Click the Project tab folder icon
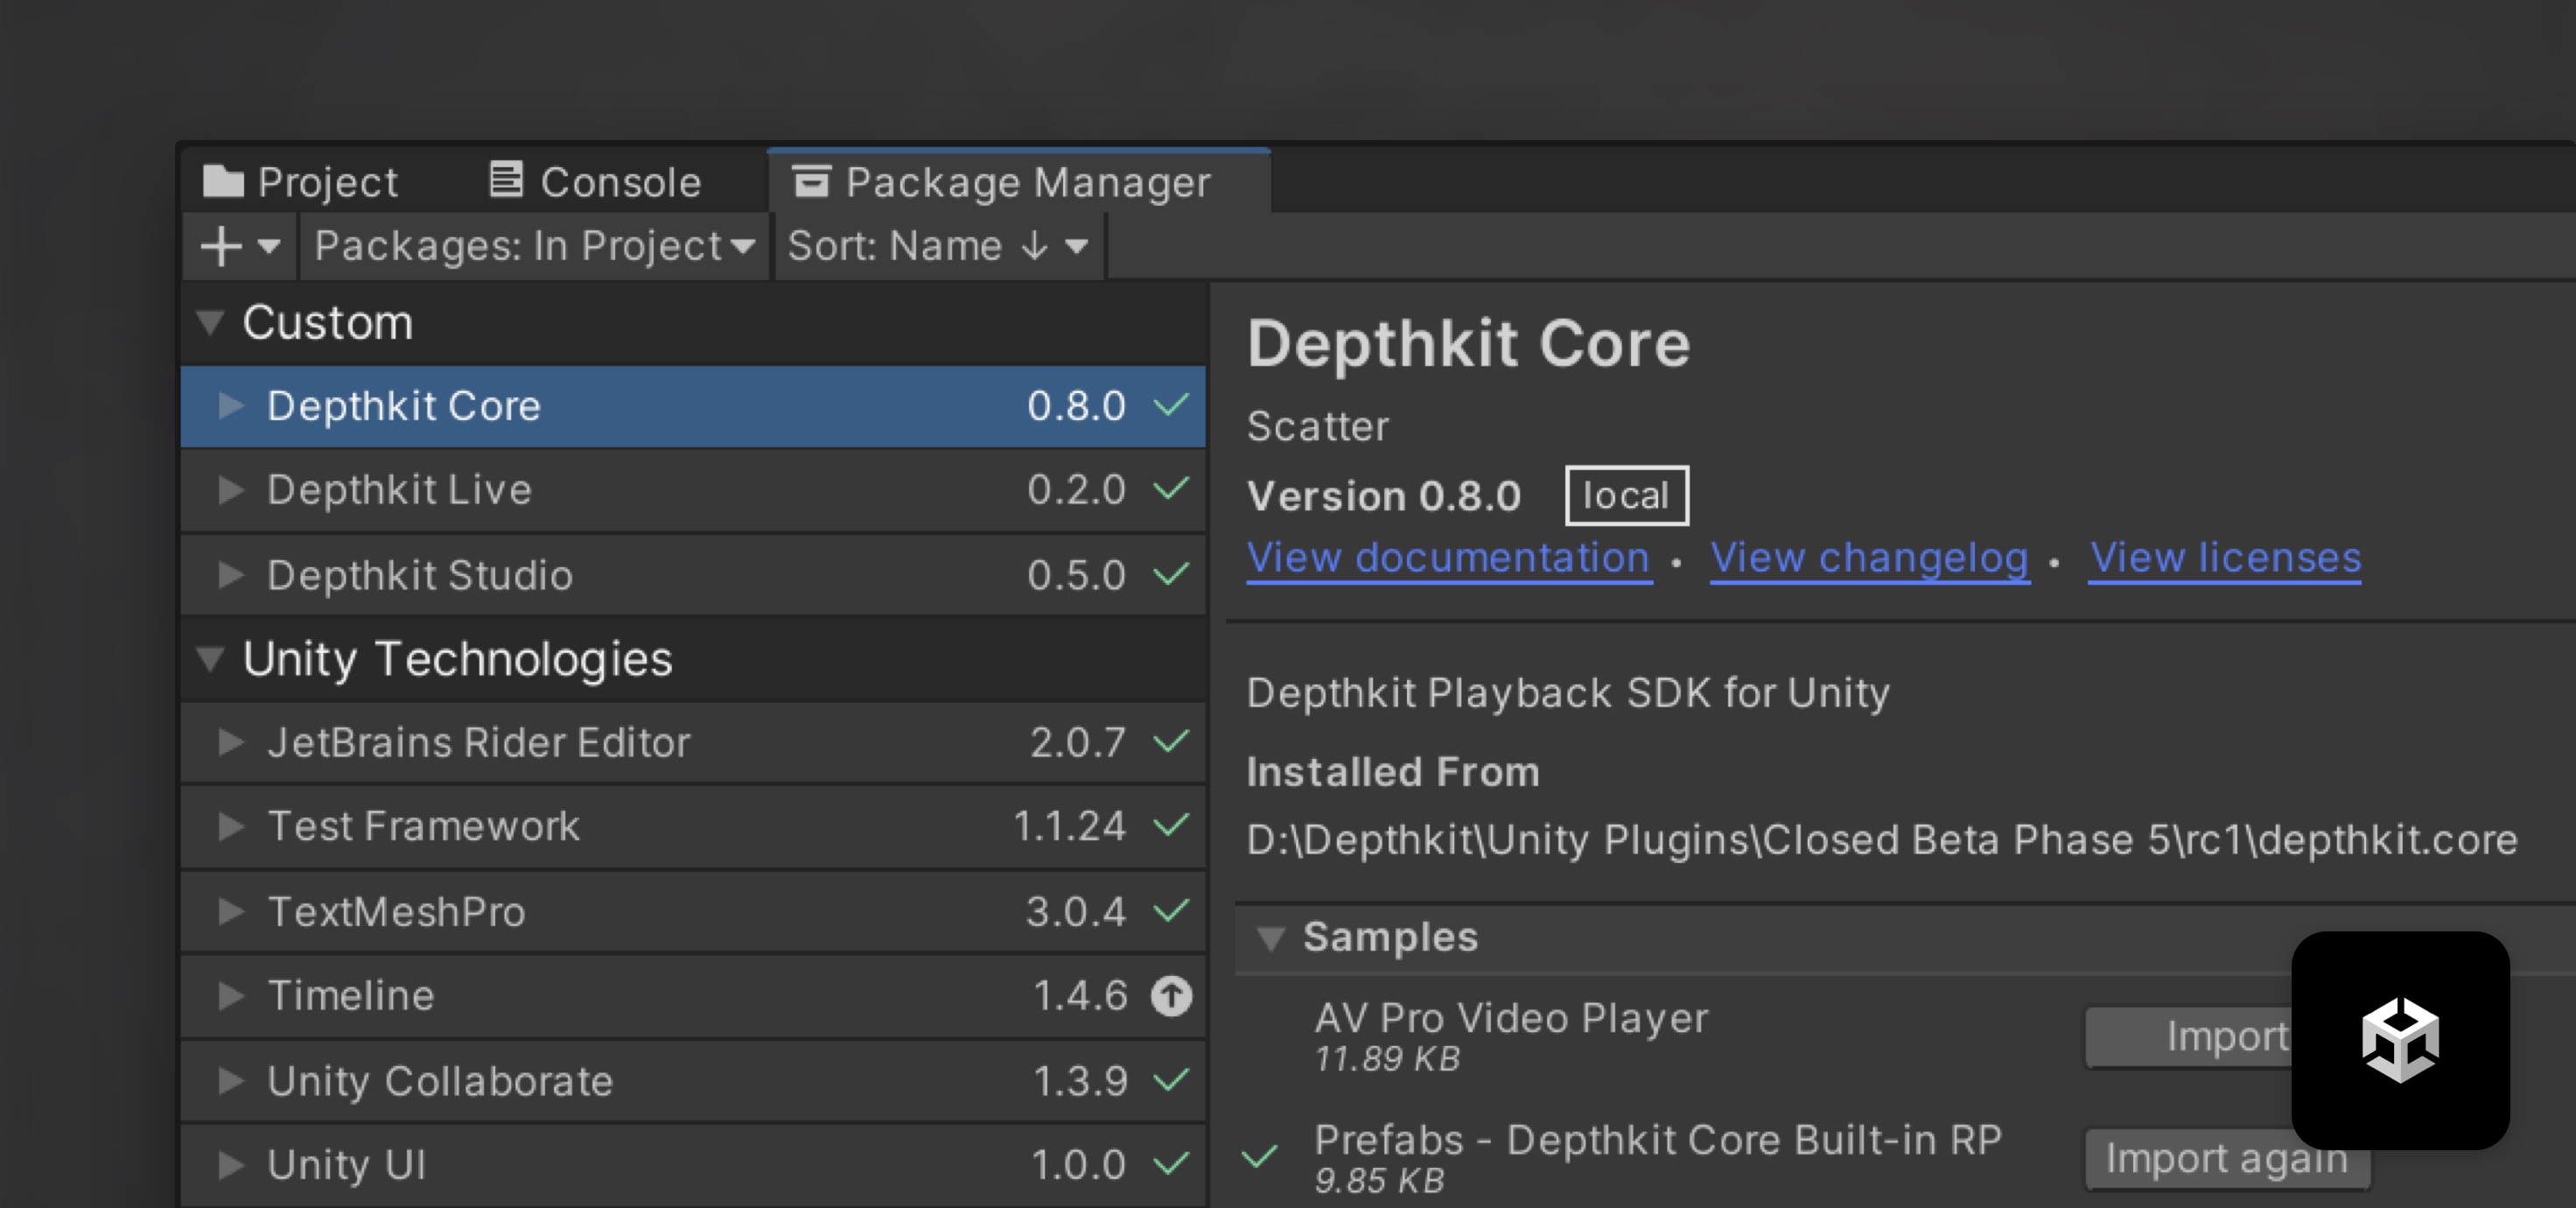 coord(223,182)
